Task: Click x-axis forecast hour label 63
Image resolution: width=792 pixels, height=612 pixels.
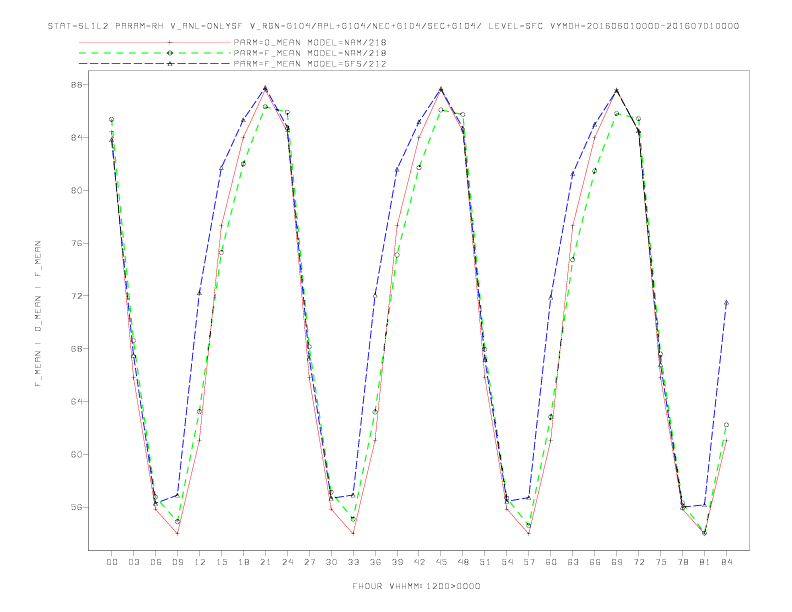Action: [x=573, y=562]
